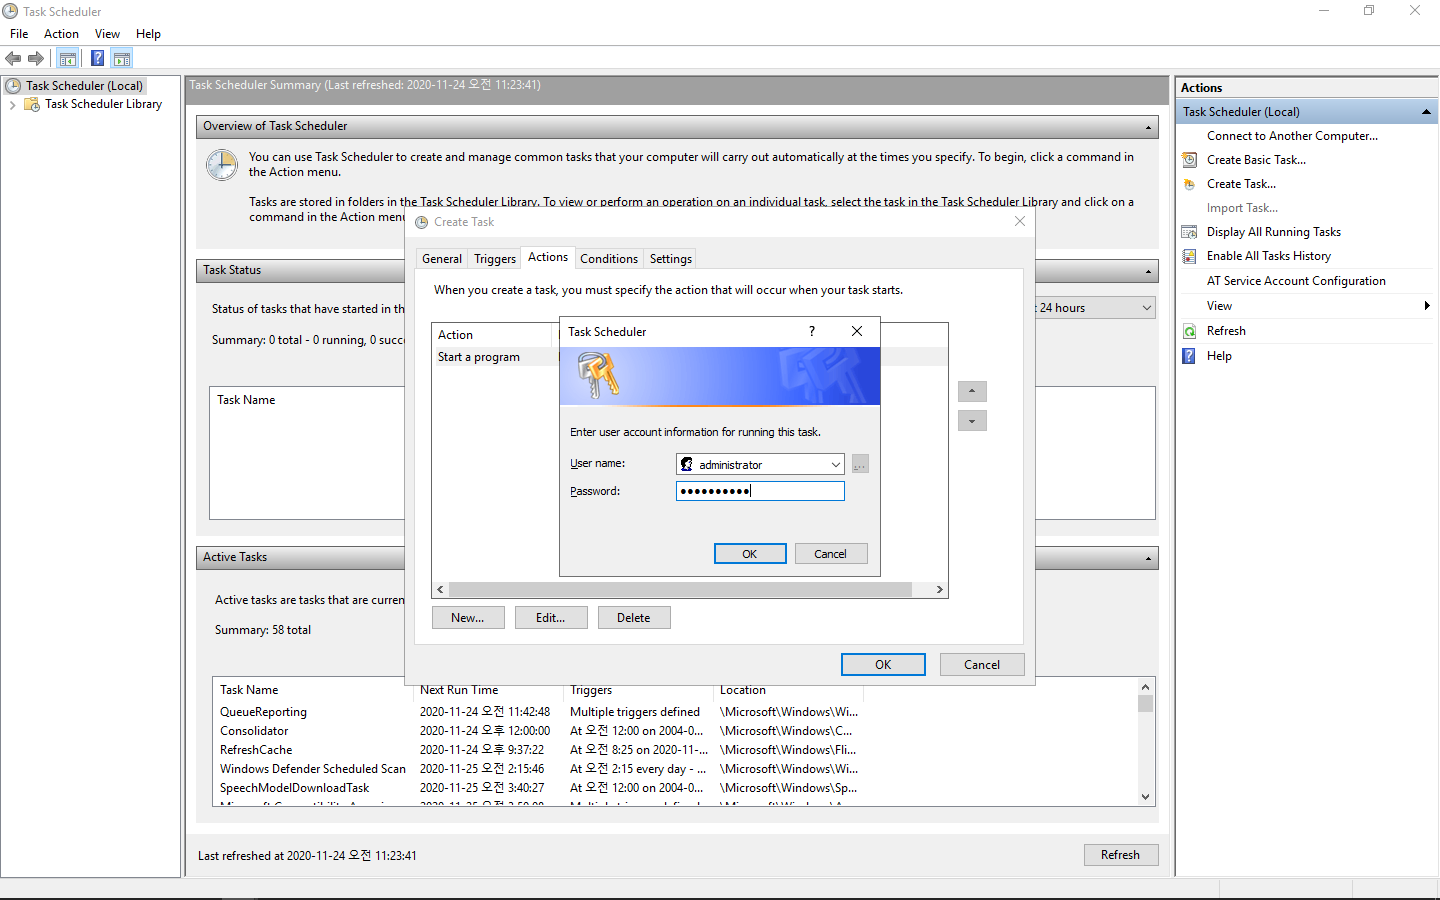Click the Task Scheduler (Local) clock icon
Image resolution: width=1440 pixels, height=900 pixels.
click(x=13, y=86)
